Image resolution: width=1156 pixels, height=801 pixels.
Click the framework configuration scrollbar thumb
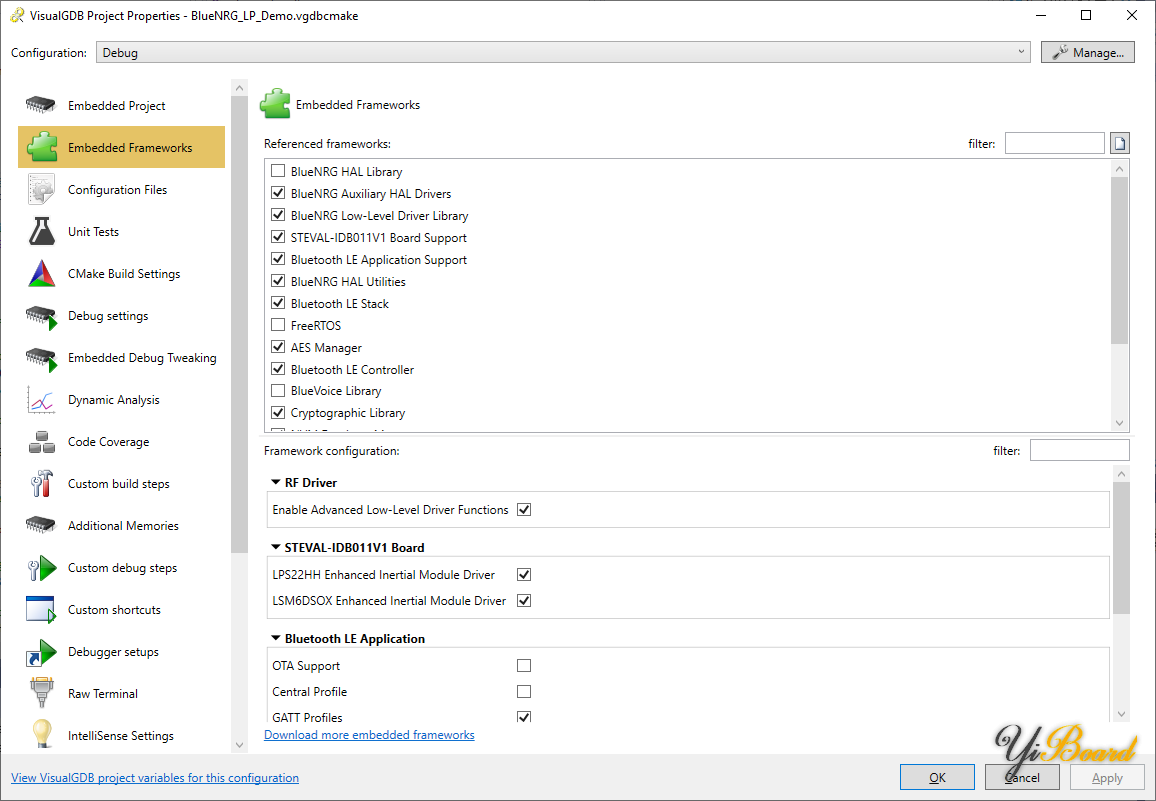1121,548
